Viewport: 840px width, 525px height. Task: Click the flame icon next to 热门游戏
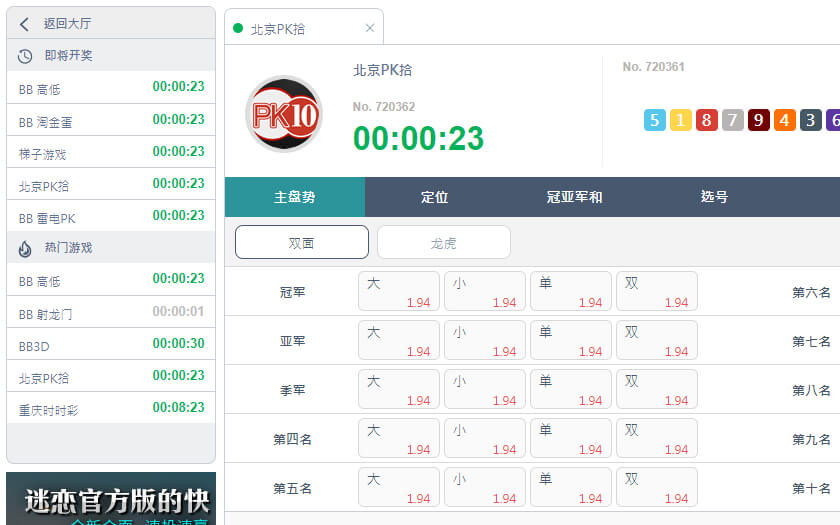(x=25, y=248)
